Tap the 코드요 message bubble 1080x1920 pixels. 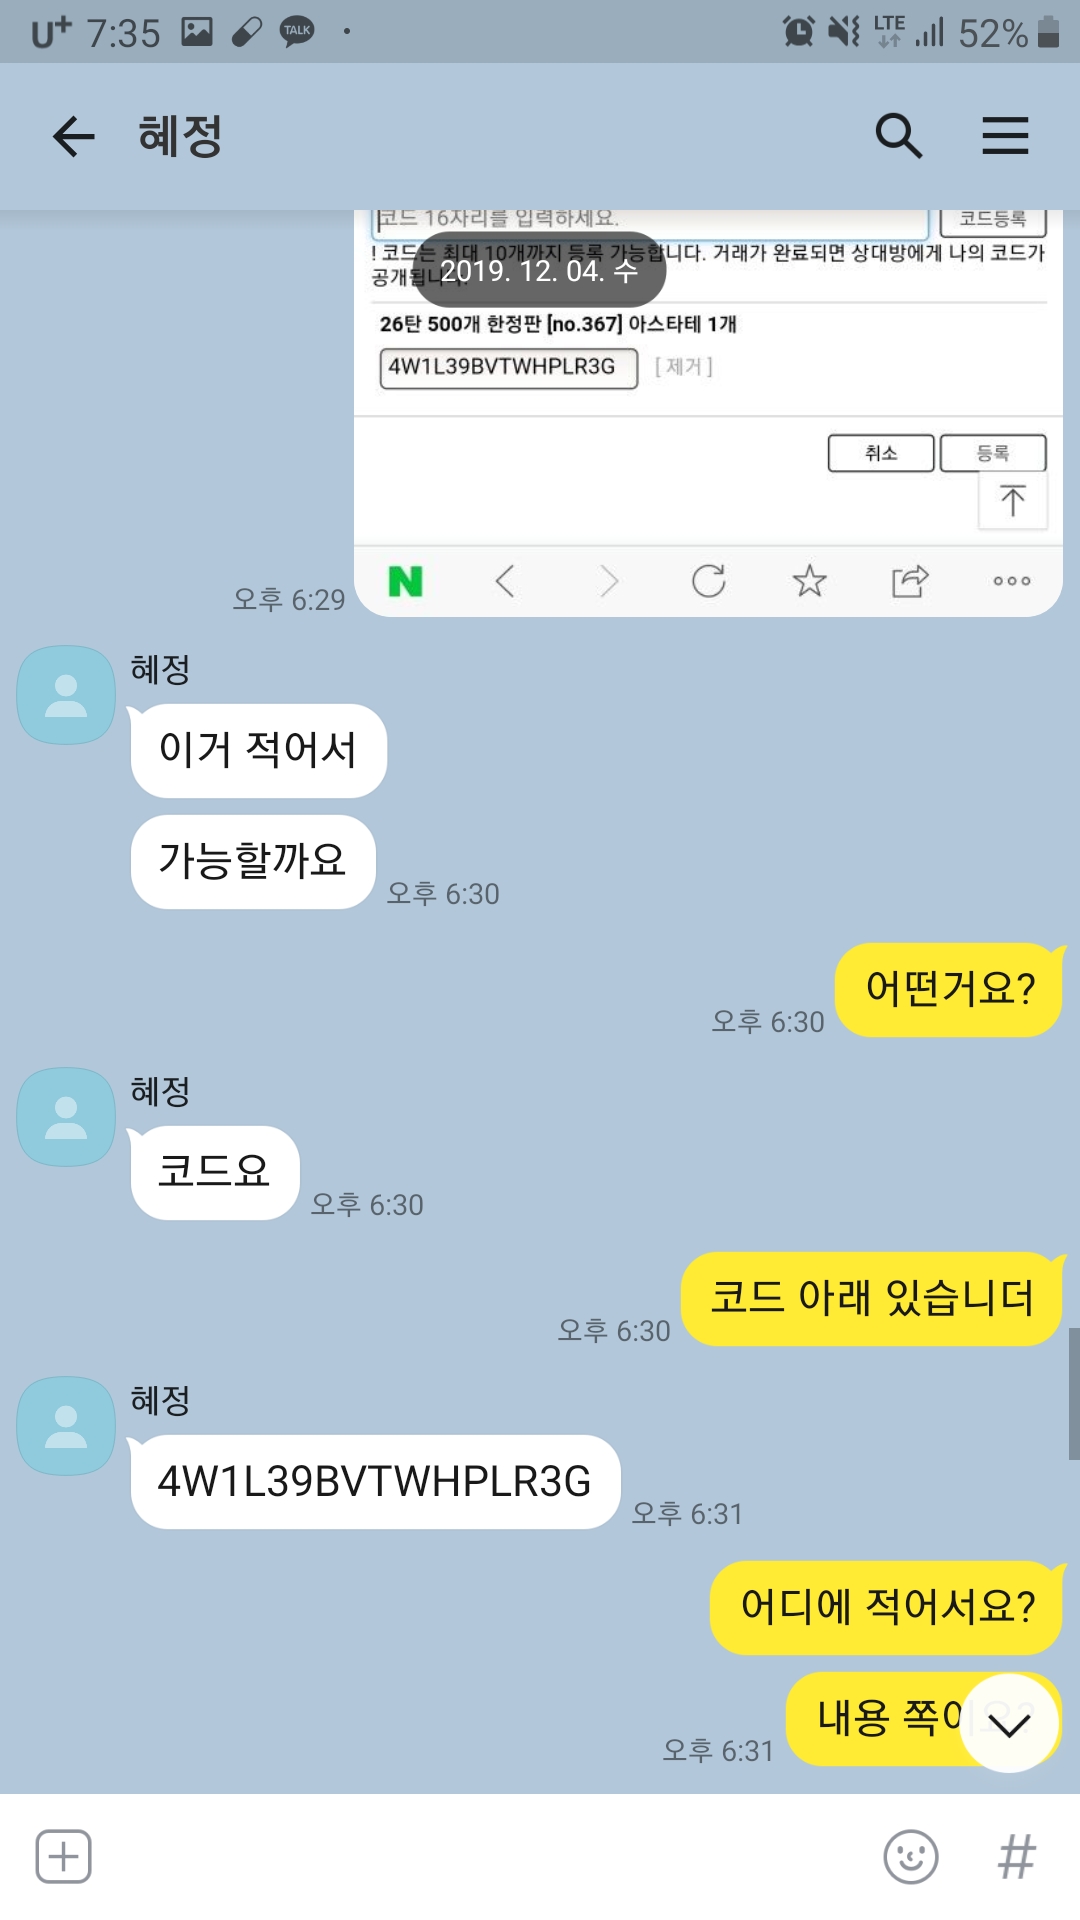point(215,1173)
